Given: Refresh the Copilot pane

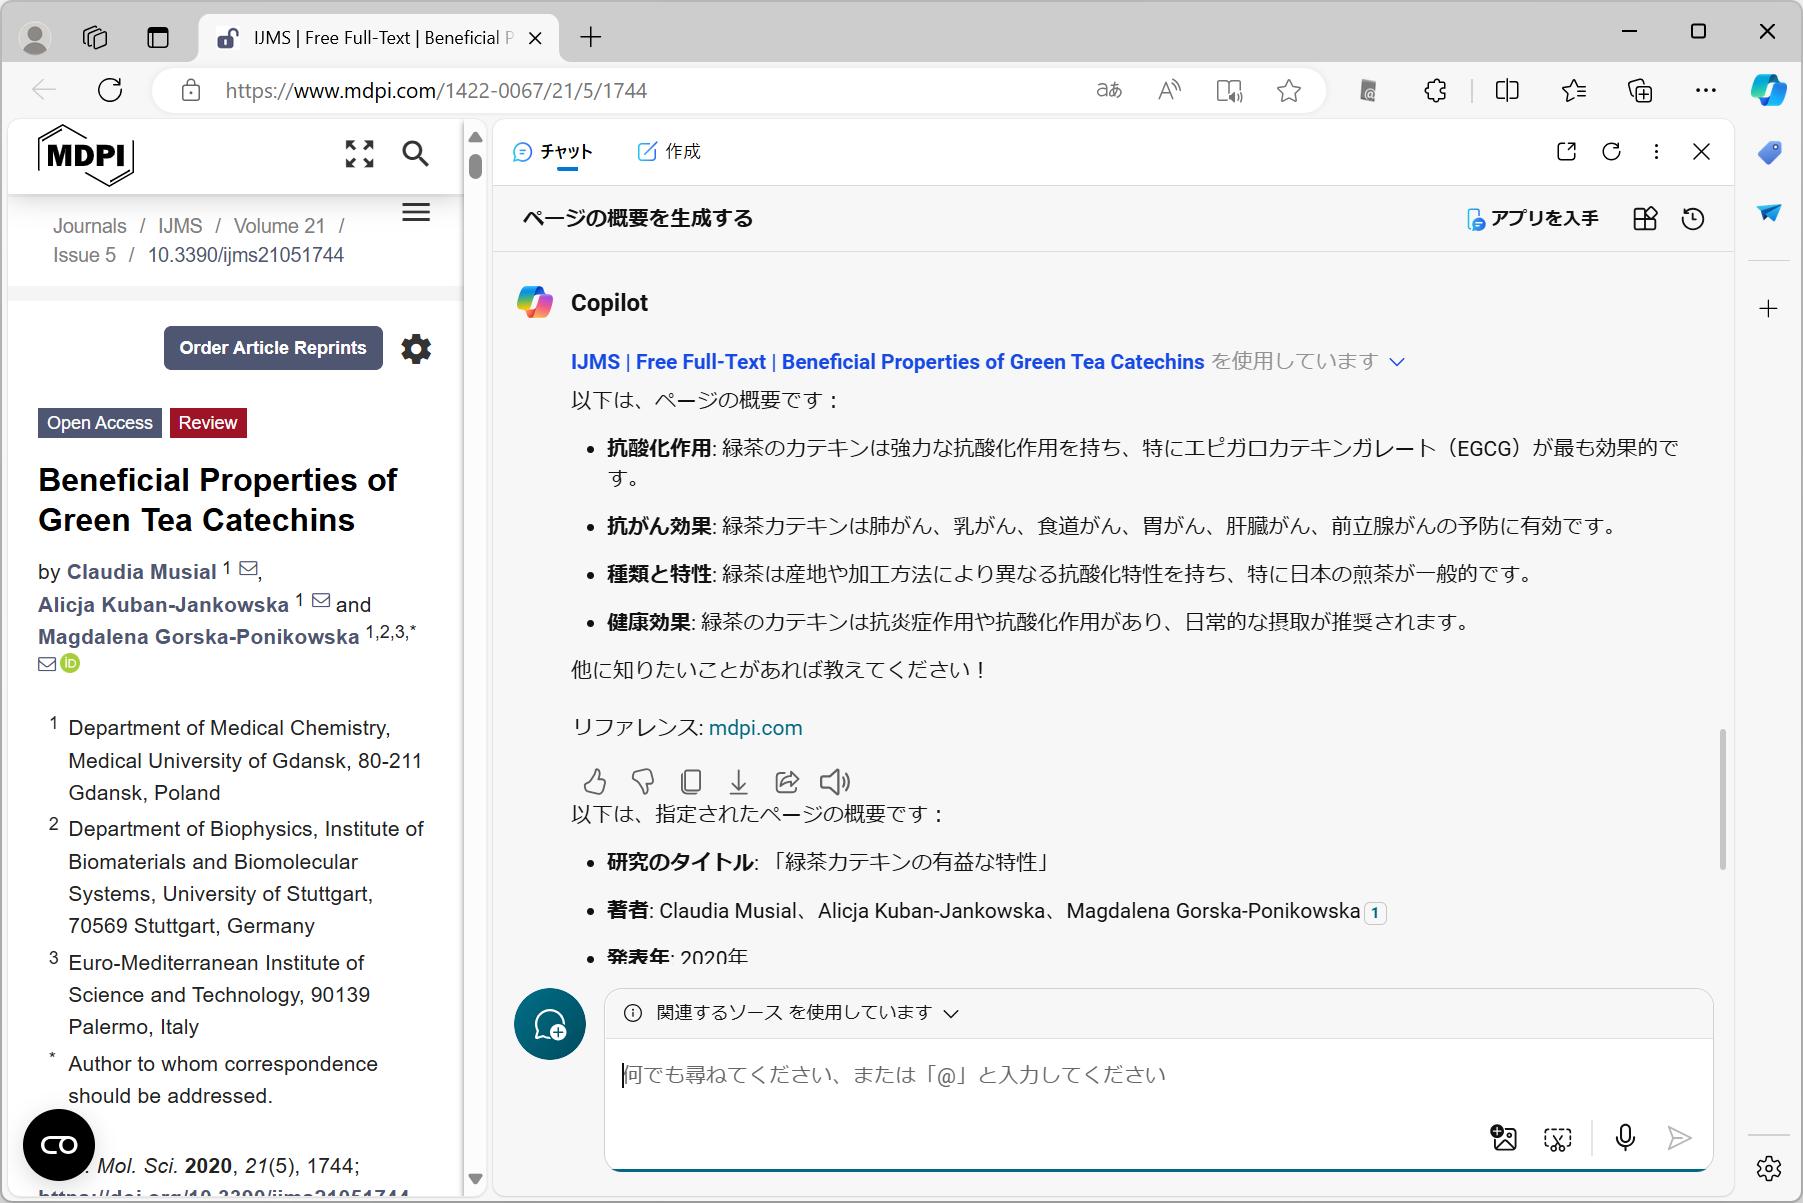Looking at the screenshot, I should [1612, 152].
